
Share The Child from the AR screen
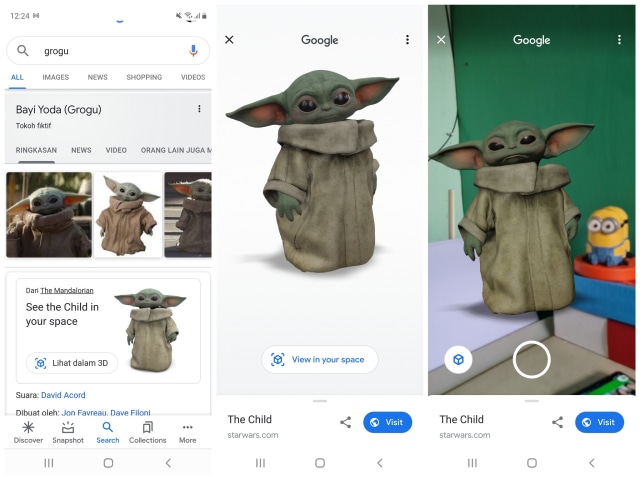tap(558, 422)
